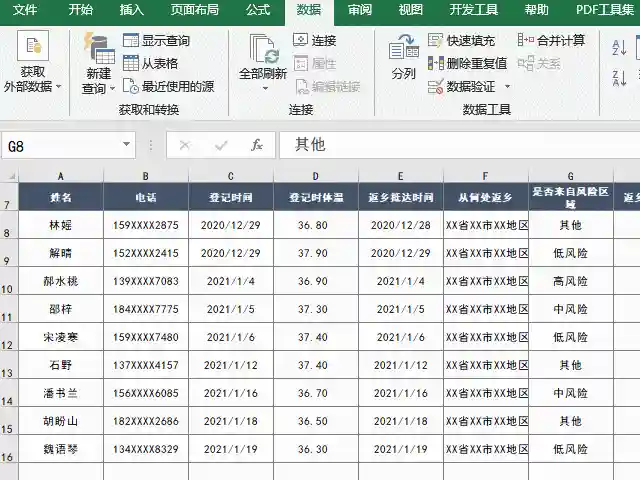The height and width of the screenshot is (480, 640).
Task: Click 删除重复值
Action: (467, 63)
